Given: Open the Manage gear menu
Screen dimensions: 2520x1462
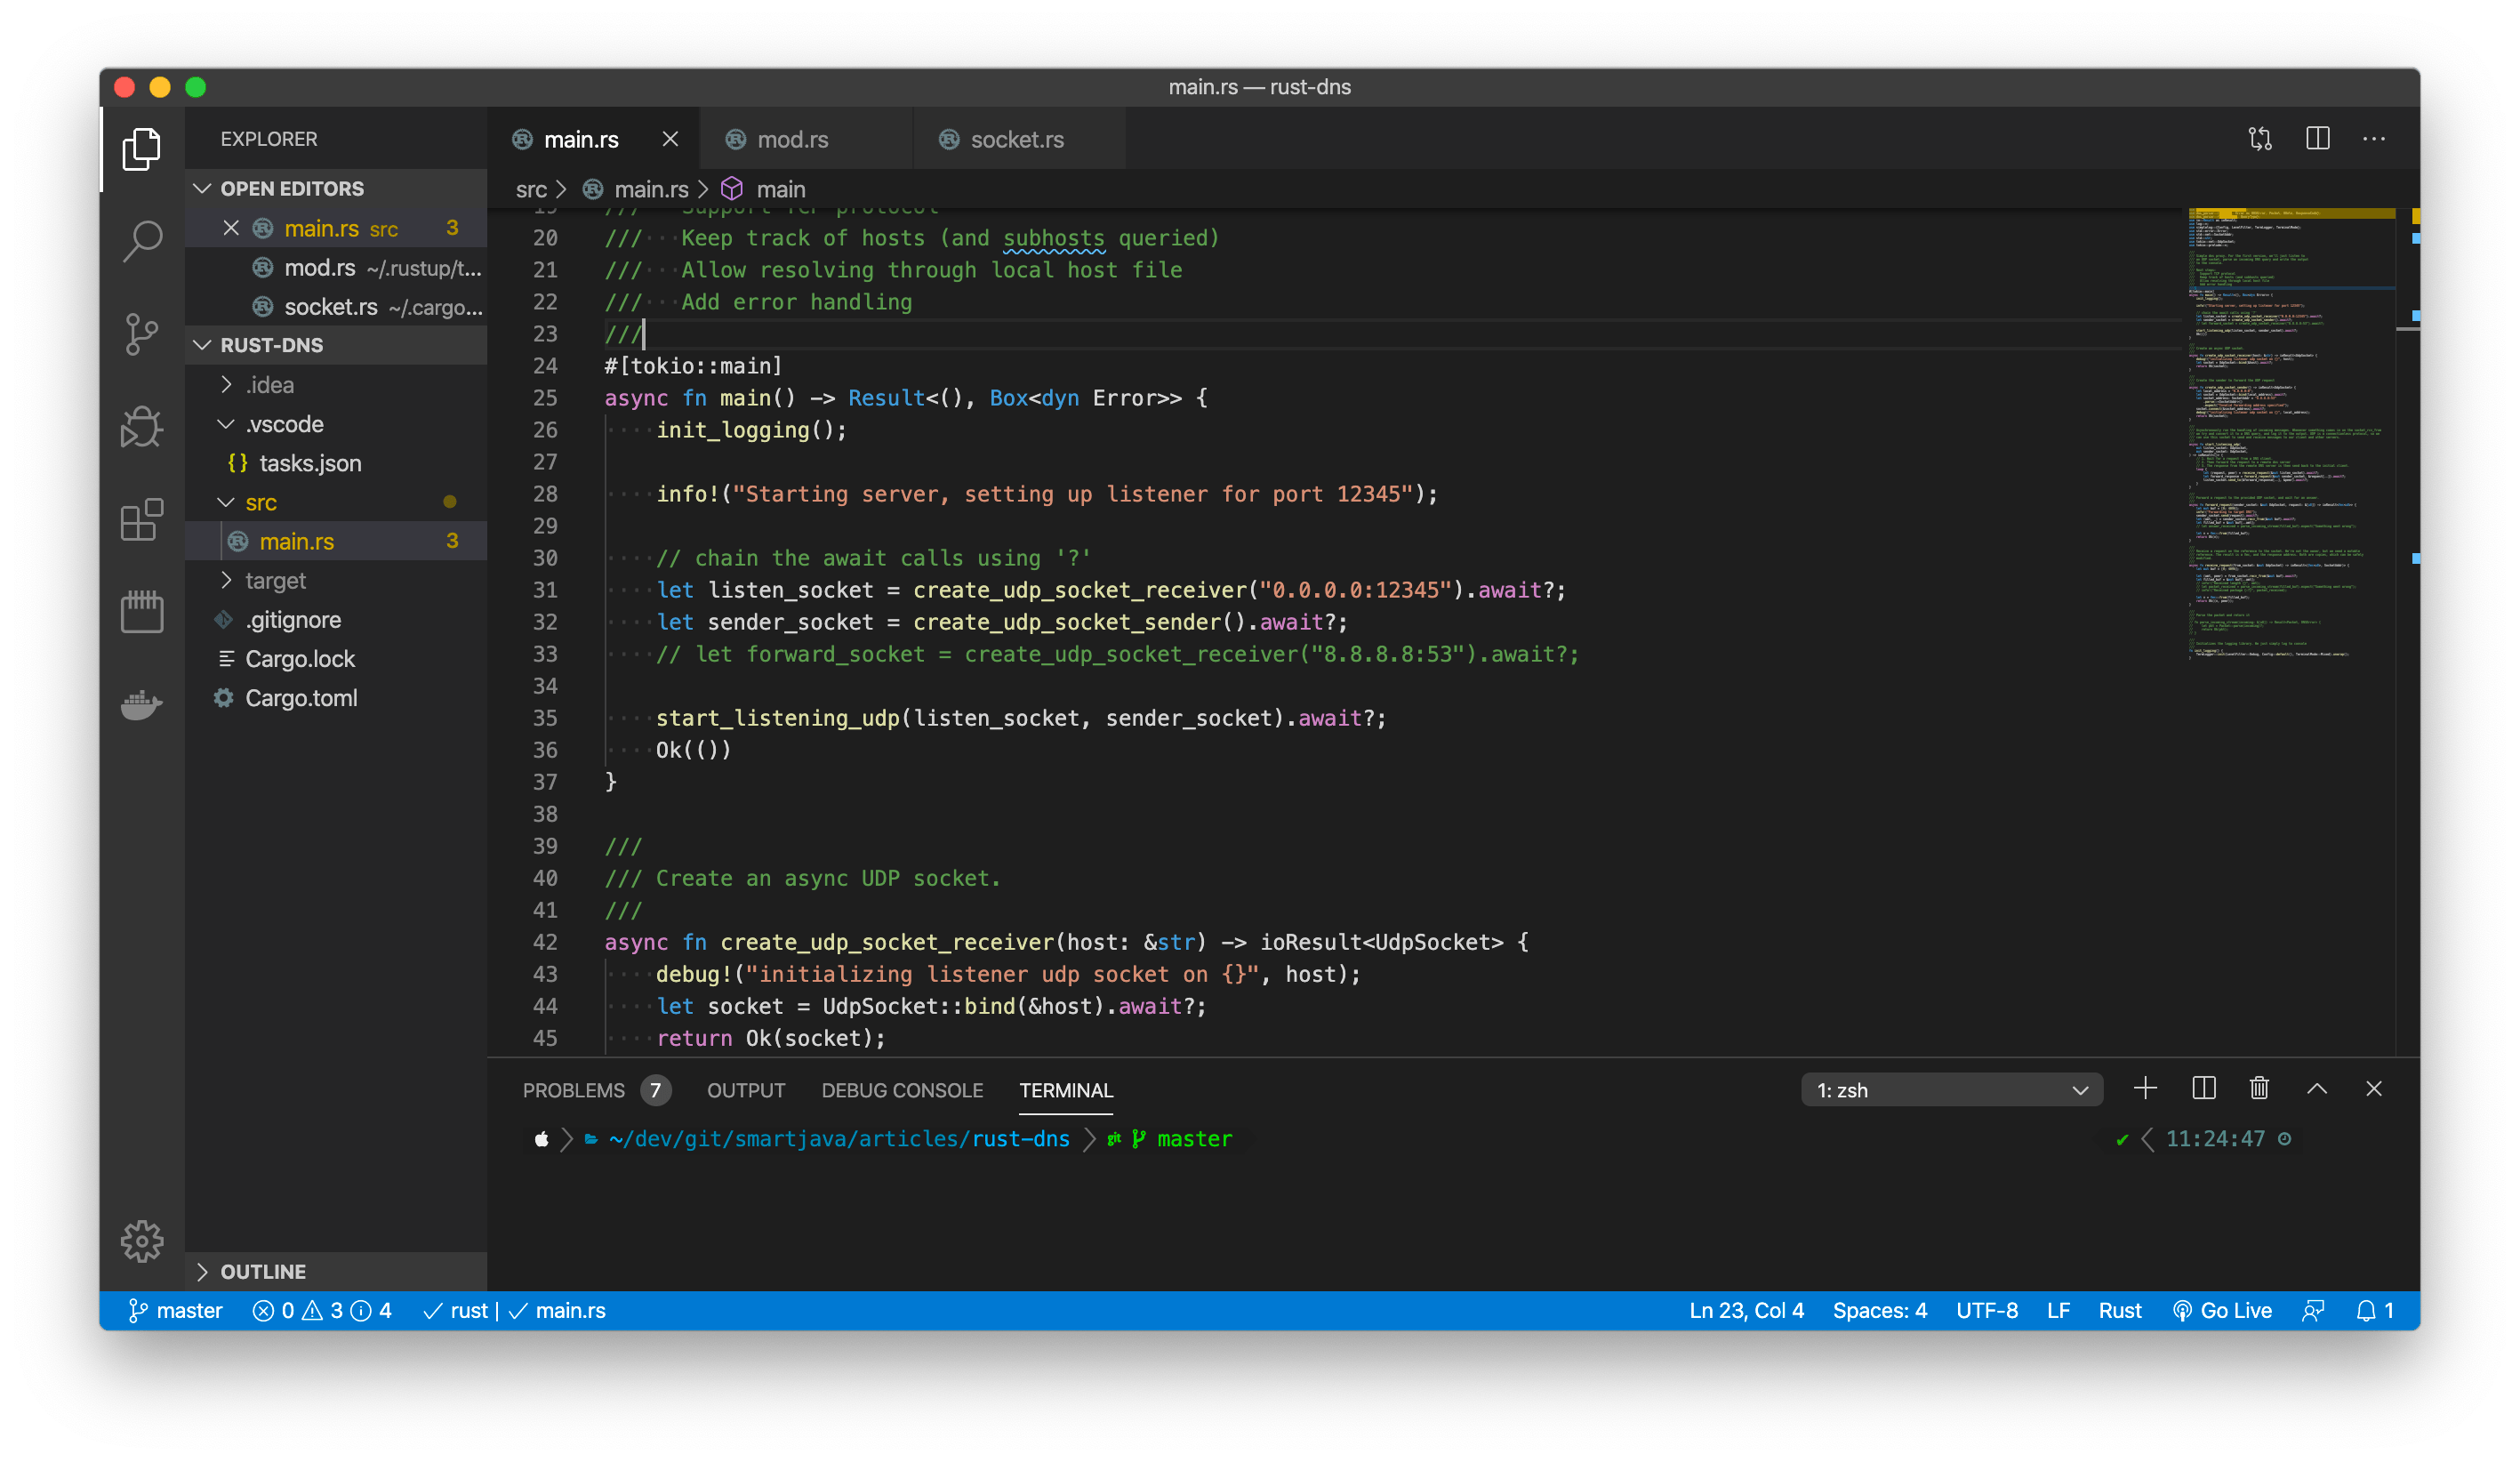Looking at the screenshot, I should 141,1241.
